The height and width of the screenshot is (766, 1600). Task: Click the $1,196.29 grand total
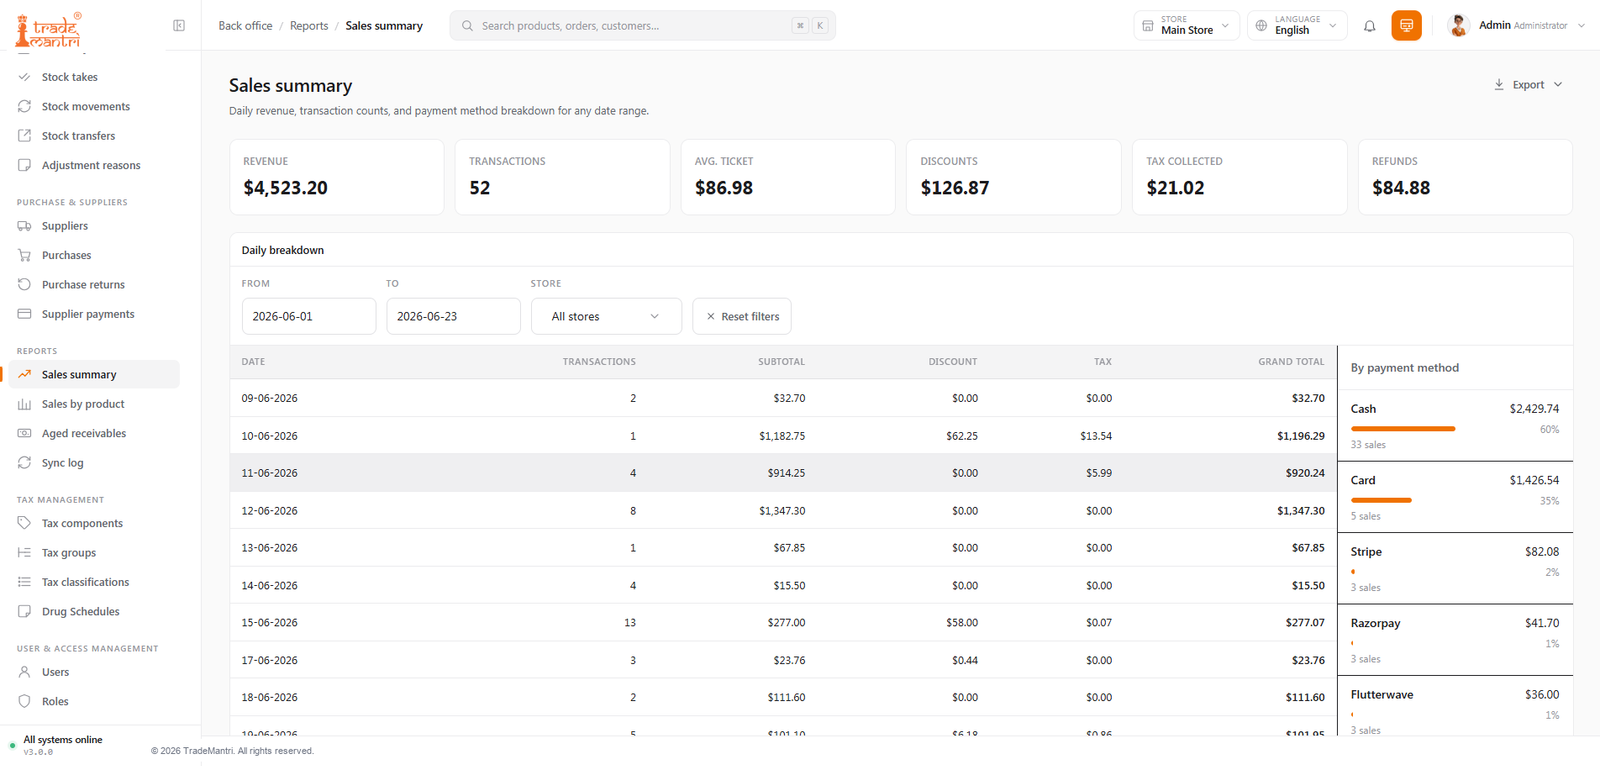1300,436
